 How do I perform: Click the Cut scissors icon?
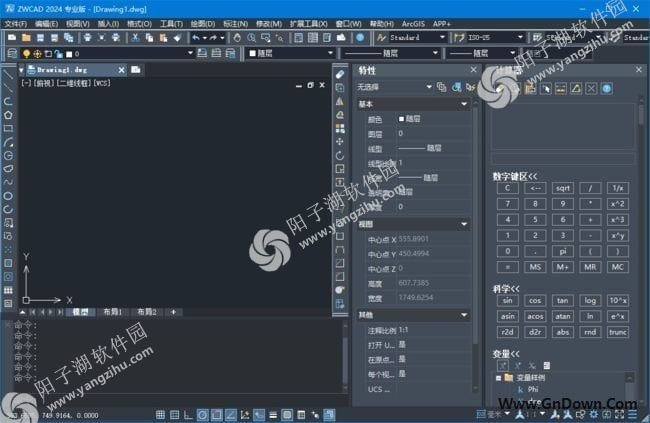point(135,38)
